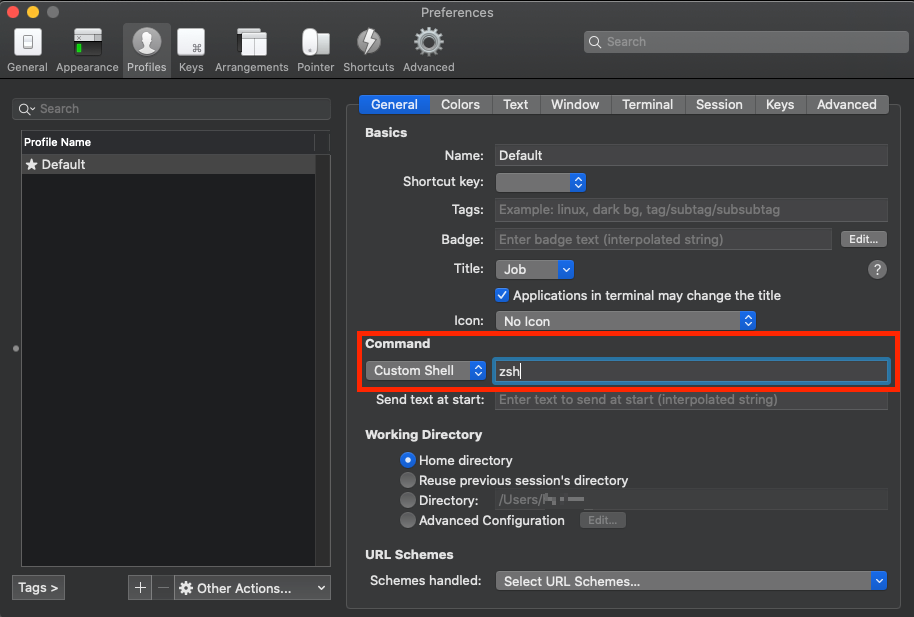The image size is (914, 617).
Task: Open the Appearance preferences pane
Action: tap(87, 48)
